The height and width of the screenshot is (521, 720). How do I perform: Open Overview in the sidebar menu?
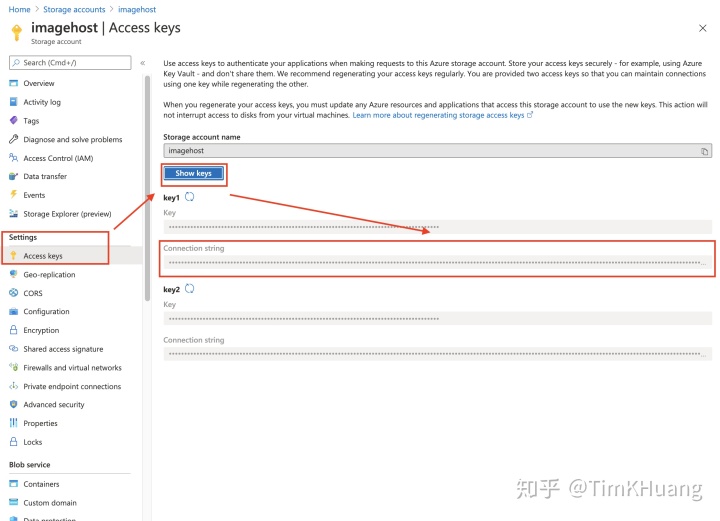[x=39, y=83]
